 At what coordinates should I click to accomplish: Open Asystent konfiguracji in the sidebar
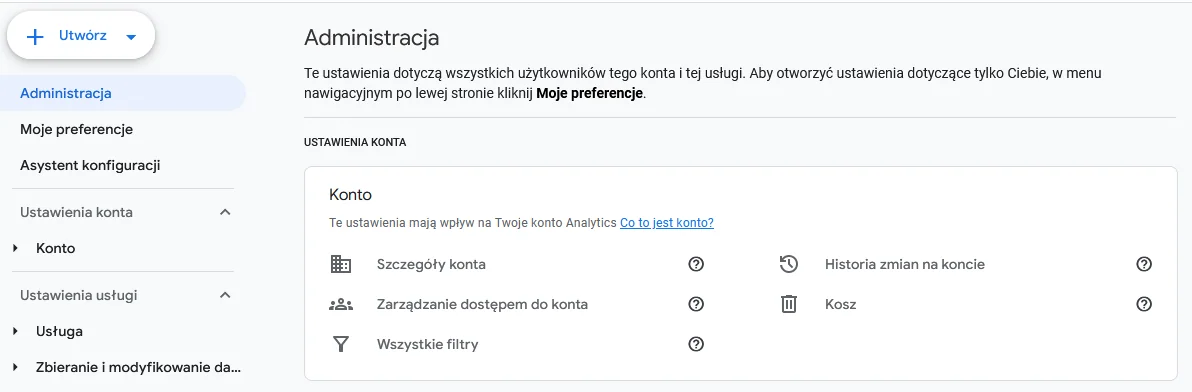point(90,165)
